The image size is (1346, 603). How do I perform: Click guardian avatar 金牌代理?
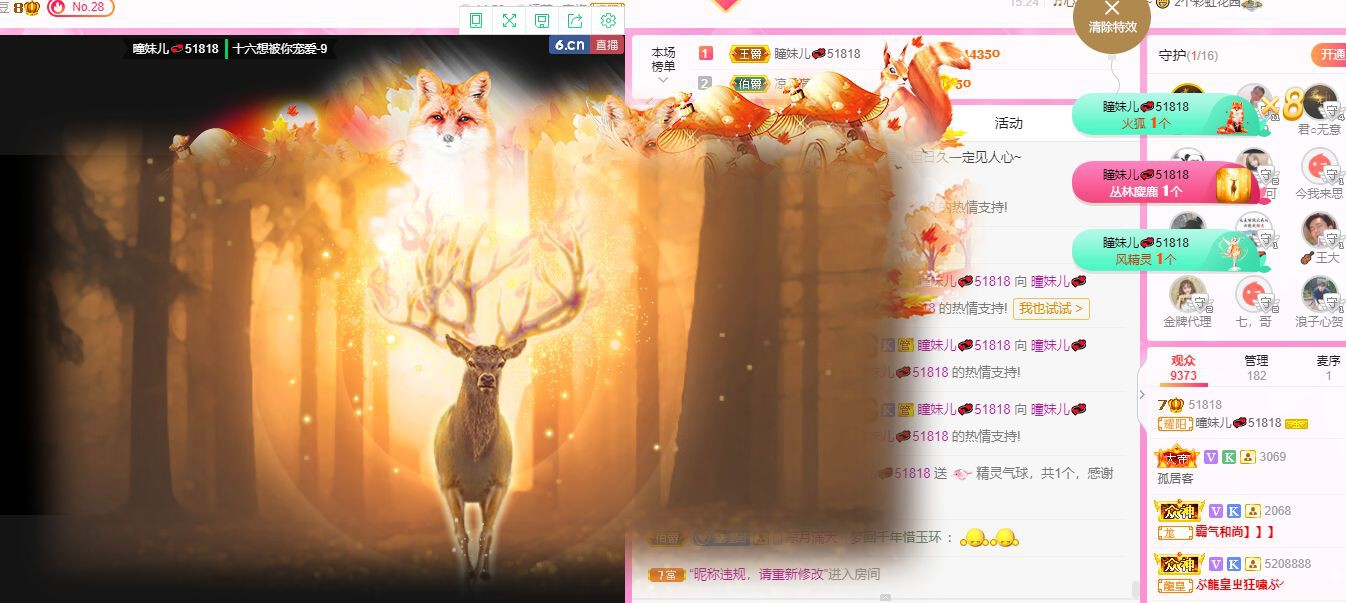click(x=1187, y=294)
